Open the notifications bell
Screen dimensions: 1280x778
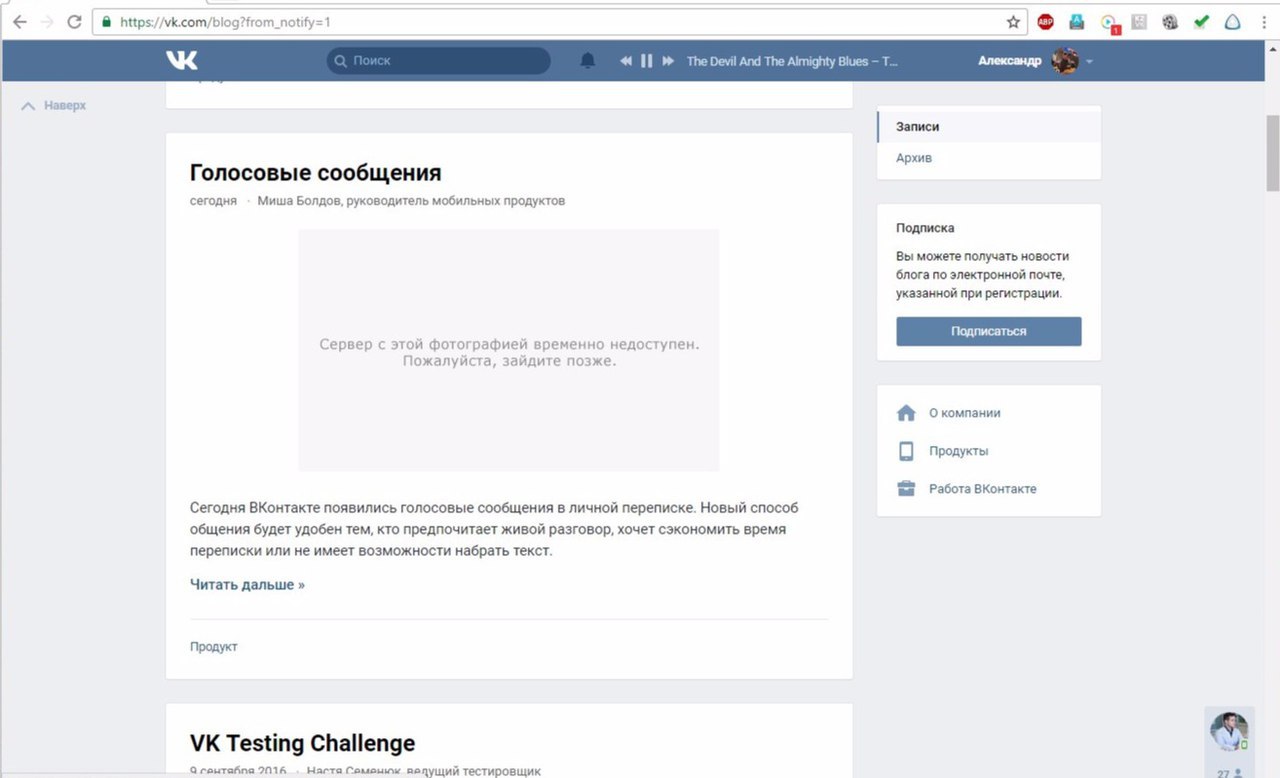point(588,61)
